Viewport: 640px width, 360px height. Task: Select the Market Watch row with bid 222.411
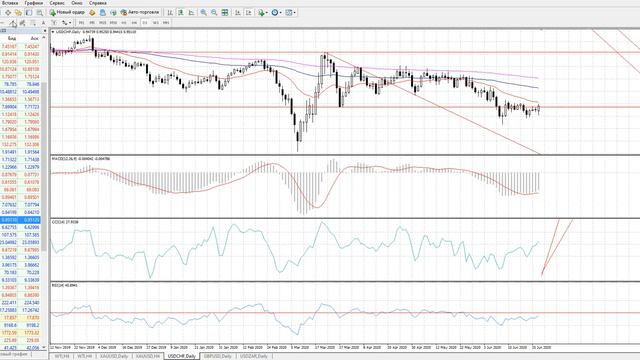20,303
